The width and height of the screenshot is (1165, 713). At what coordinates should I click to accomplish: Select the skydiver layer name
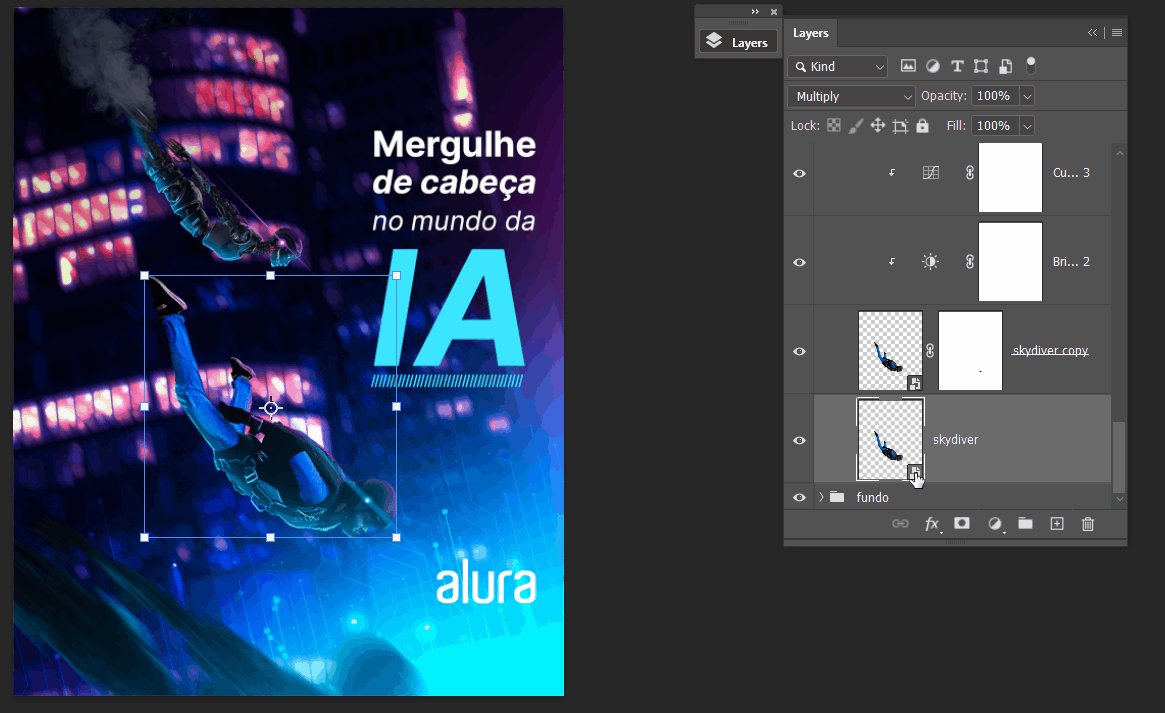(x=955, y=440)
